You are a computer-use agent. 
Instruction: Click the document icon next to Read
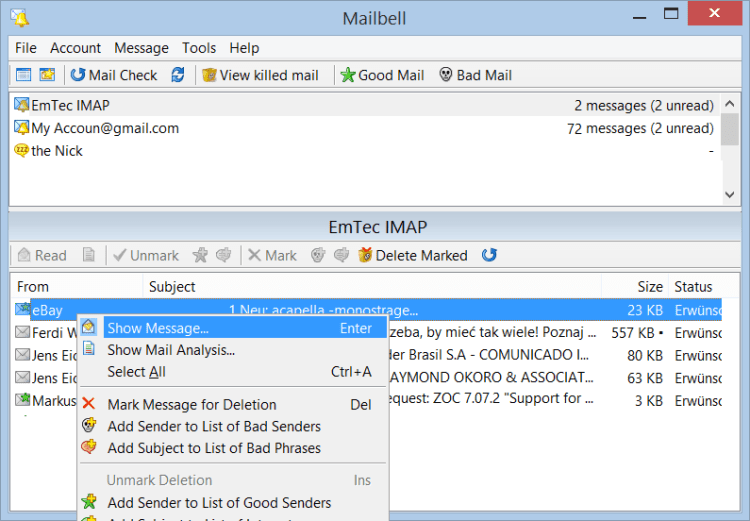89,255
